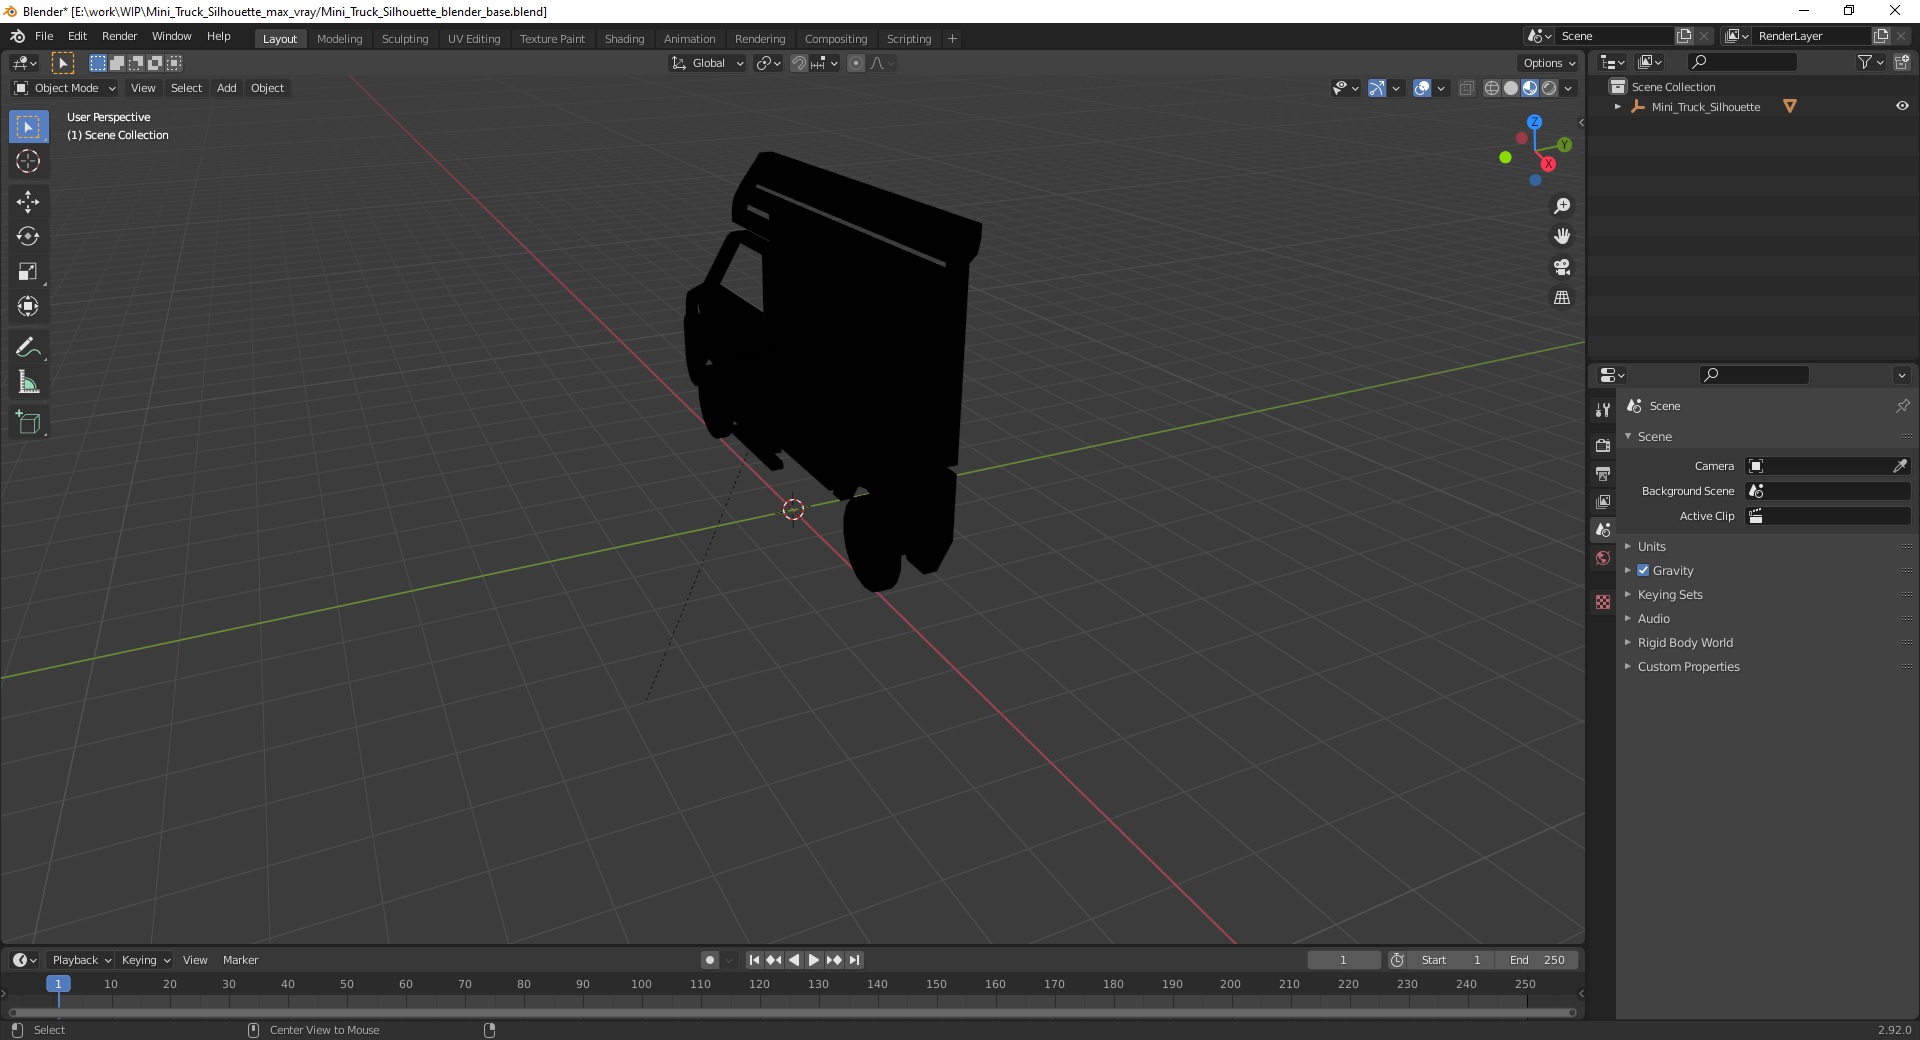Image resolution: width=1920 pixels, height=1040 pixels.
Task: Open the Tool properties tab
Action: point(1603,410)
